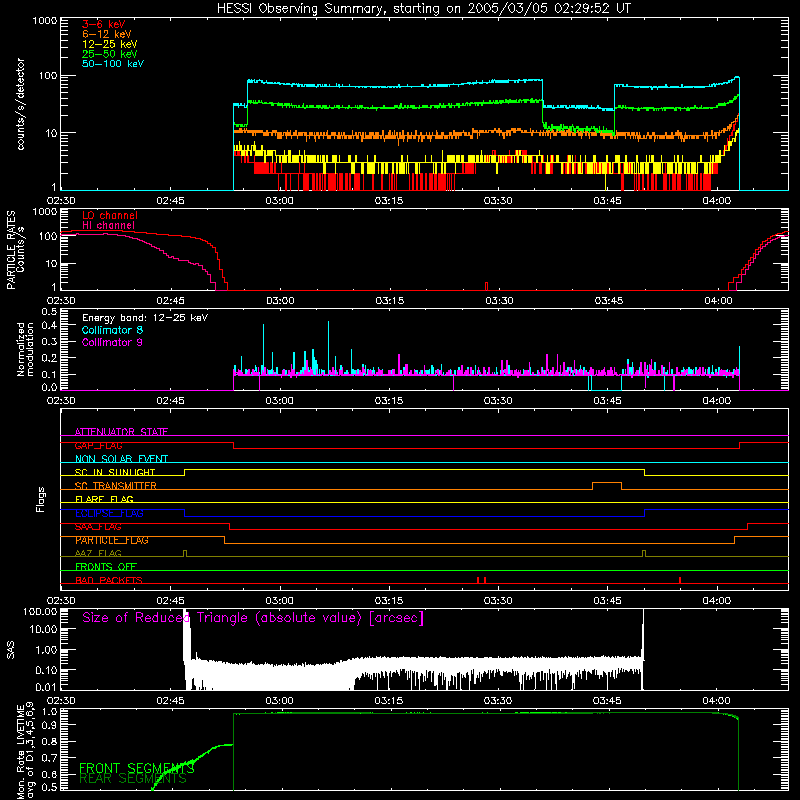800x800 pixels.
Task: Click the Size of Reduced Triangle caption
Action: point(253,618)
